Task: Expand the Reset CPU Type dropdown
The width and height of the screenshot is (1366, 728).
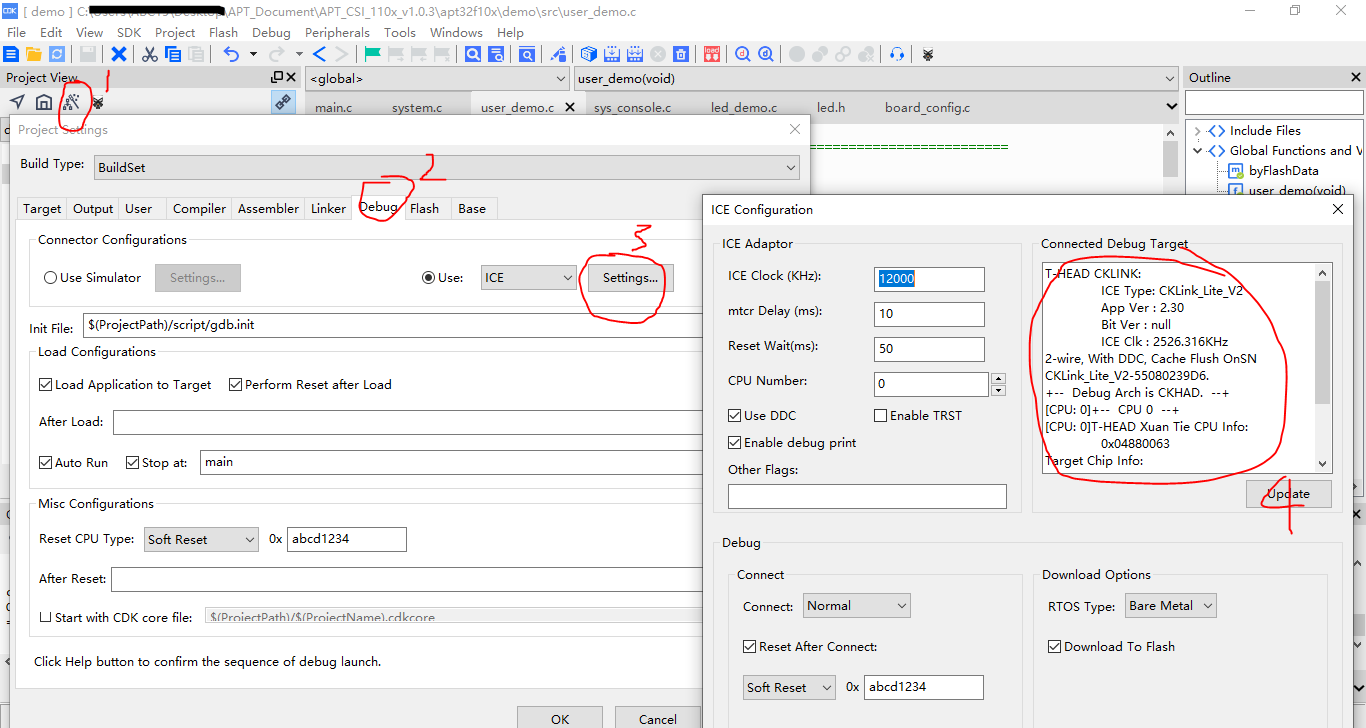Action: [x=201, y=540]
